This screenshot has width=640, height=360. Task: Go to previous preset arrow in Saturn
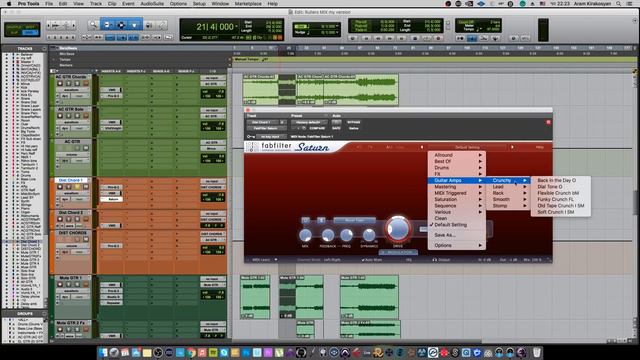[x=422, y=147]
